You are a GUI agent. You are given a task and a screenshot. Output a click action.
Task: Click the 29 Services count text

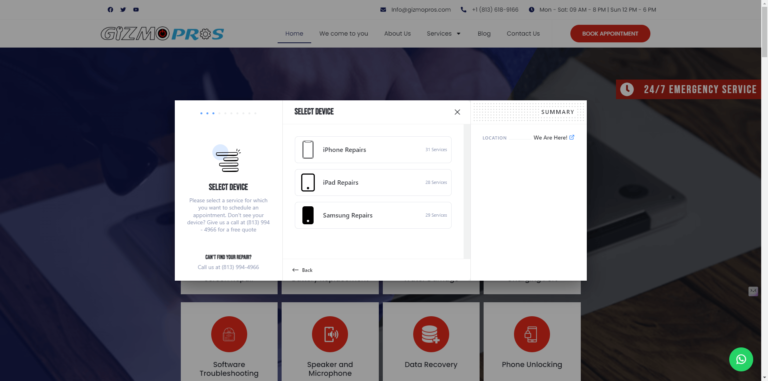(436, 215)
